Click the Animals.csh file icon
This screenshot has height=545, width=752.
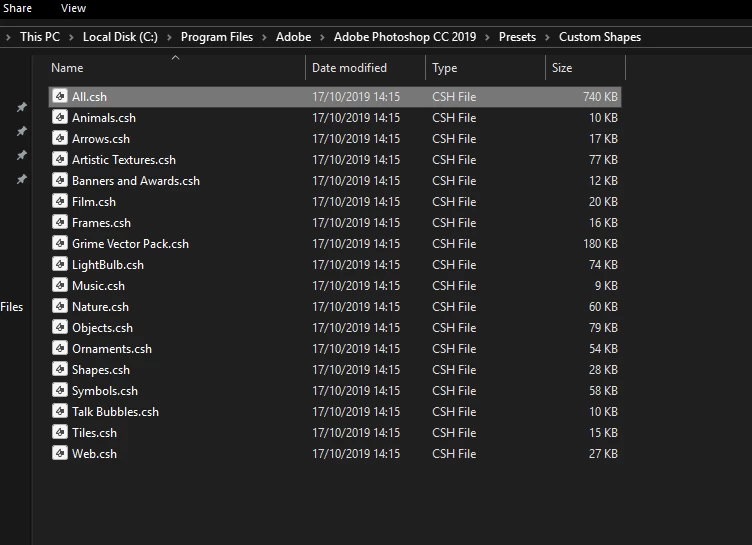[60, 117]
